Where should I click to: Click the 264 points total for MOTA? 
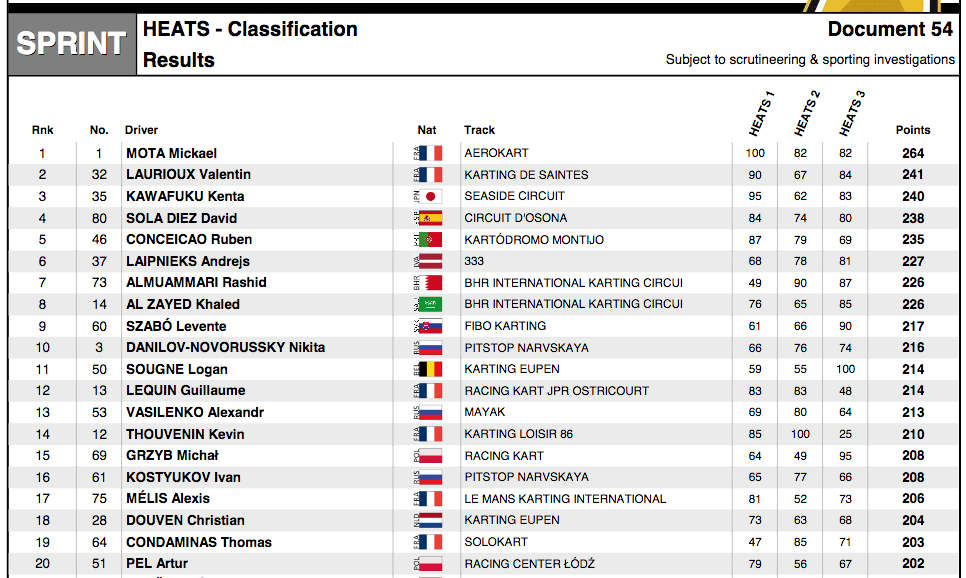tap(912, 153)
